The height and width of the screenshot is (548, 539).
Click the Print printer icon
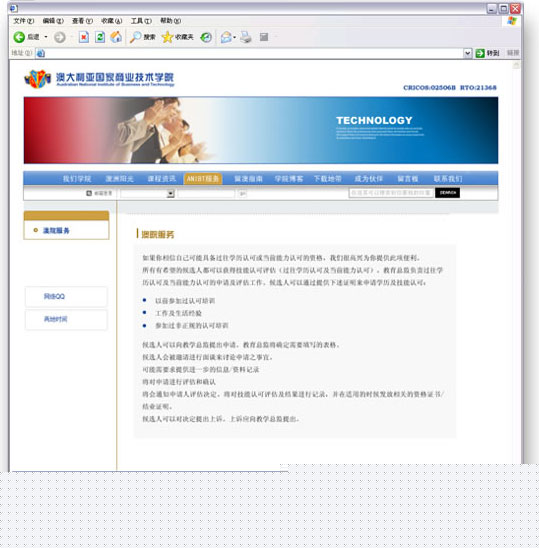tap(246, 37)
